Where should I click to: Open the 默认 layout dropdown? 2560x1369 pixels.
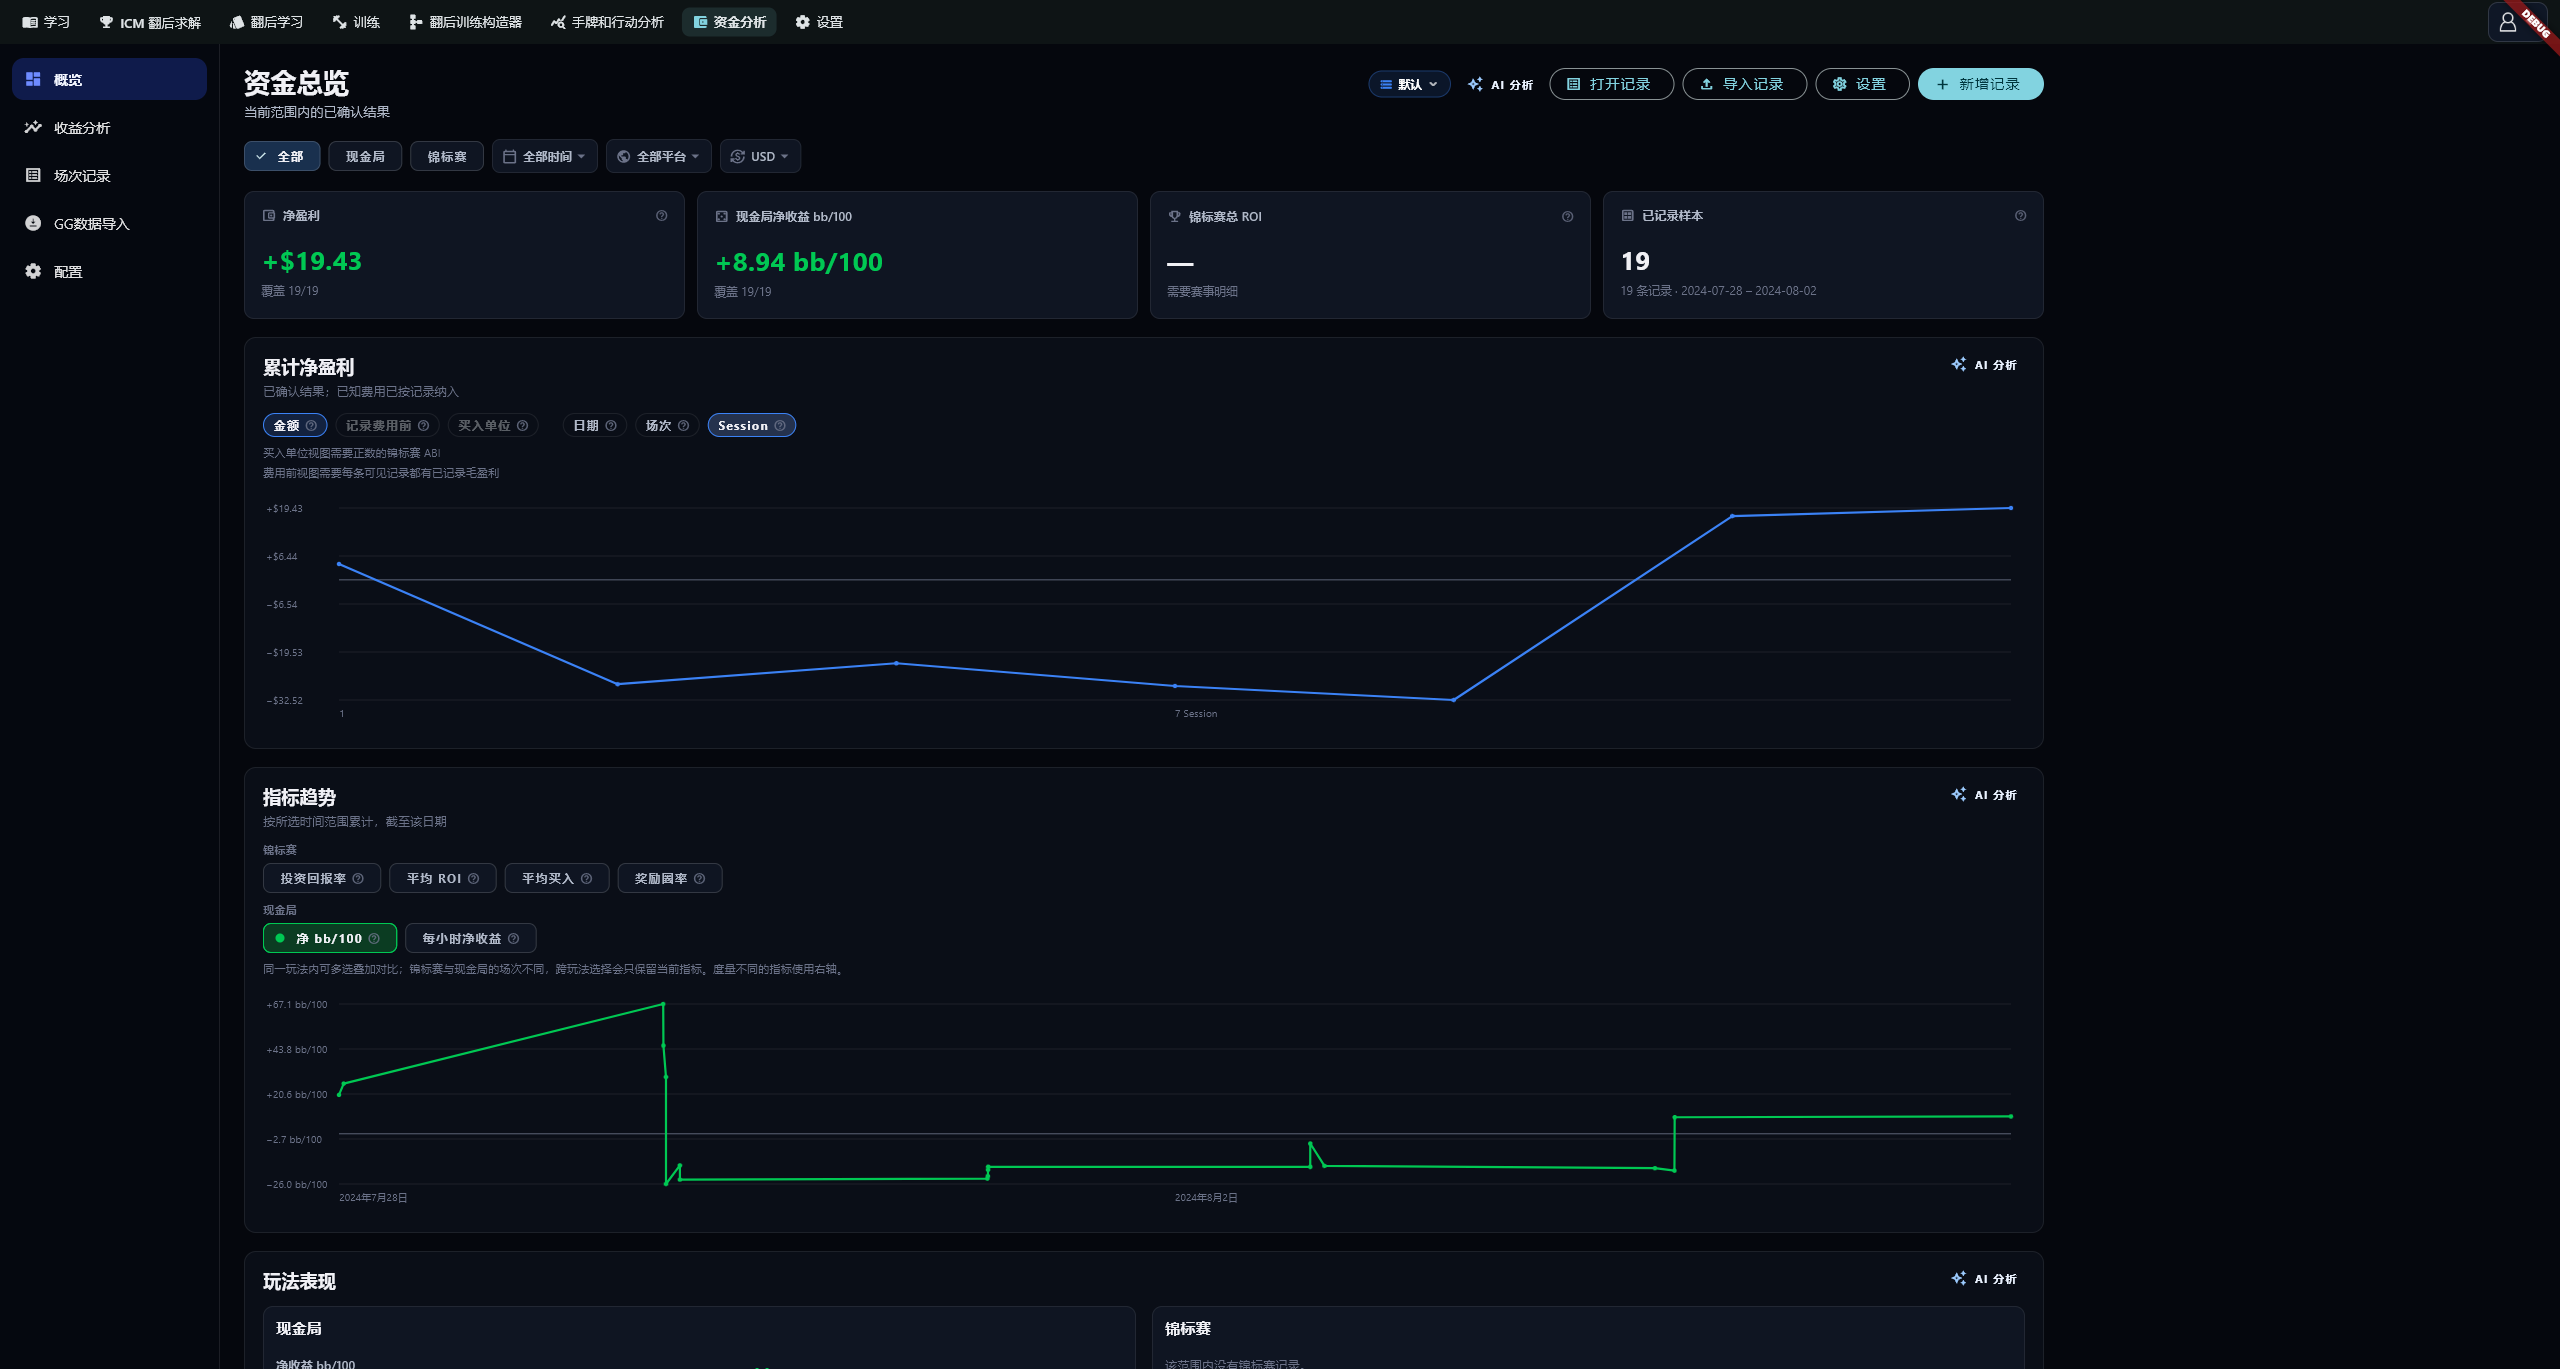pyautogui.click(x=1409, y=85)
